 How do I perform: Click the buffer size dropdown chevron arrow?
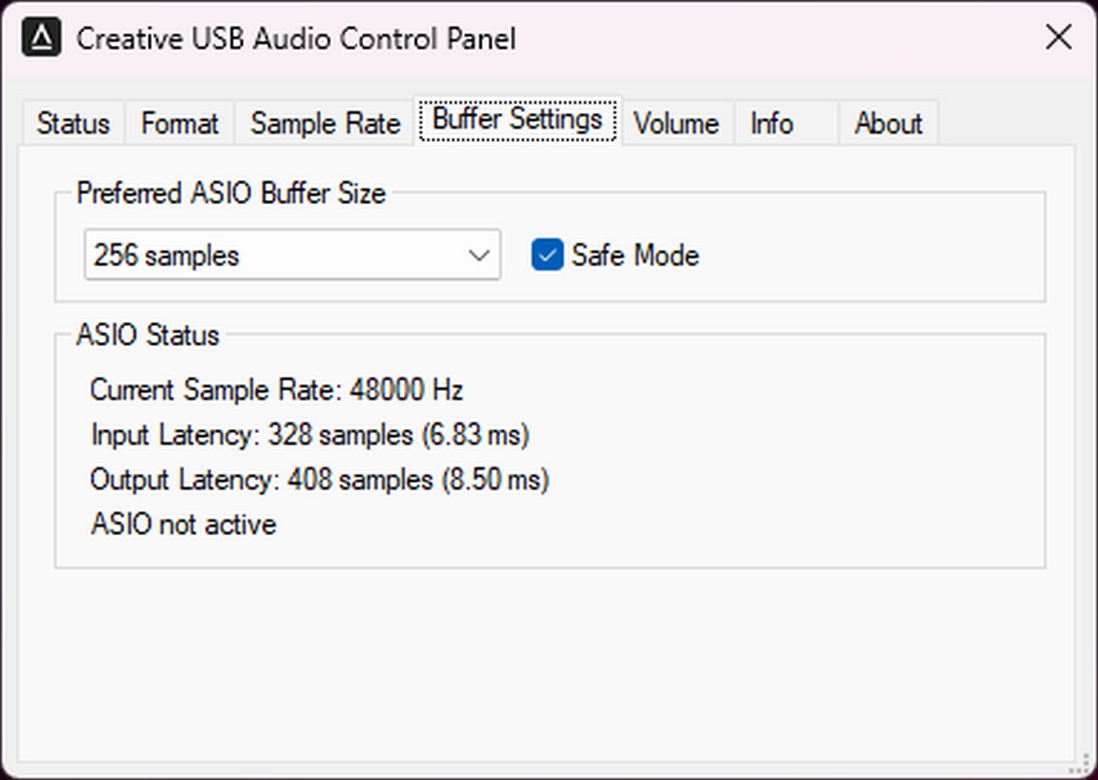pyautogui.click(x=478, y=255)
